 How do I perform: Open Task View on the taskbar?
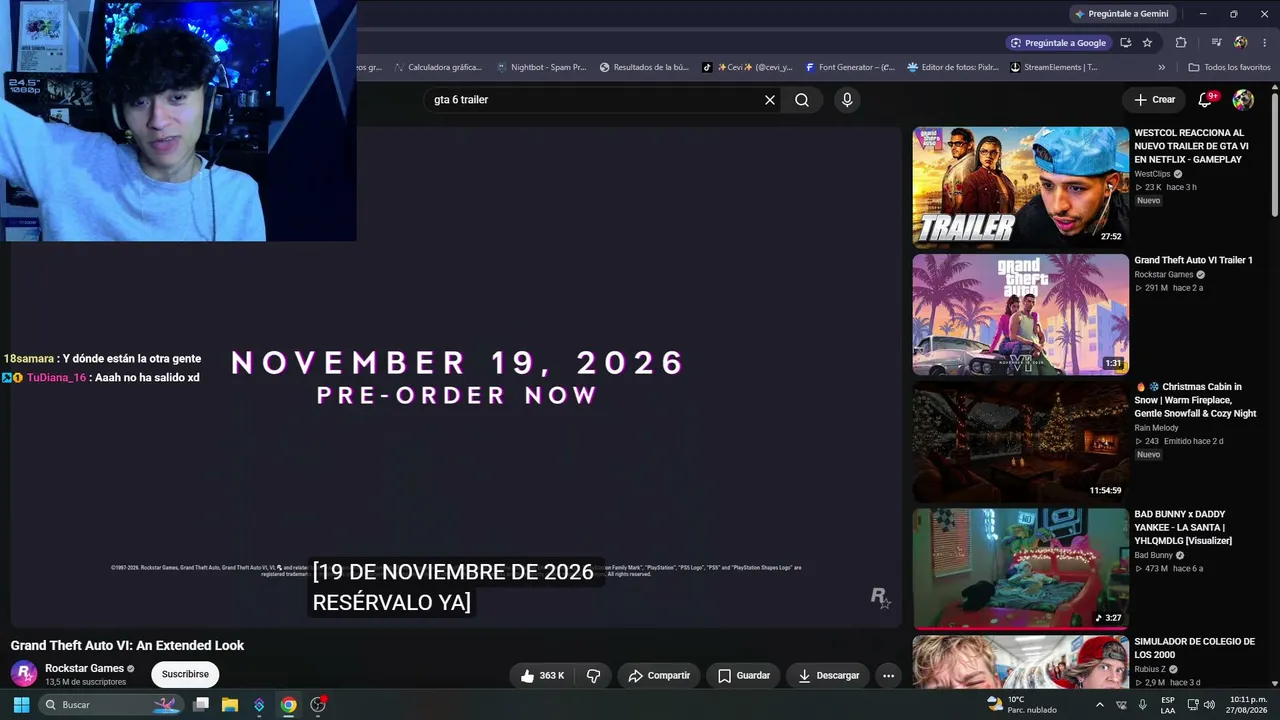point(201,704)
